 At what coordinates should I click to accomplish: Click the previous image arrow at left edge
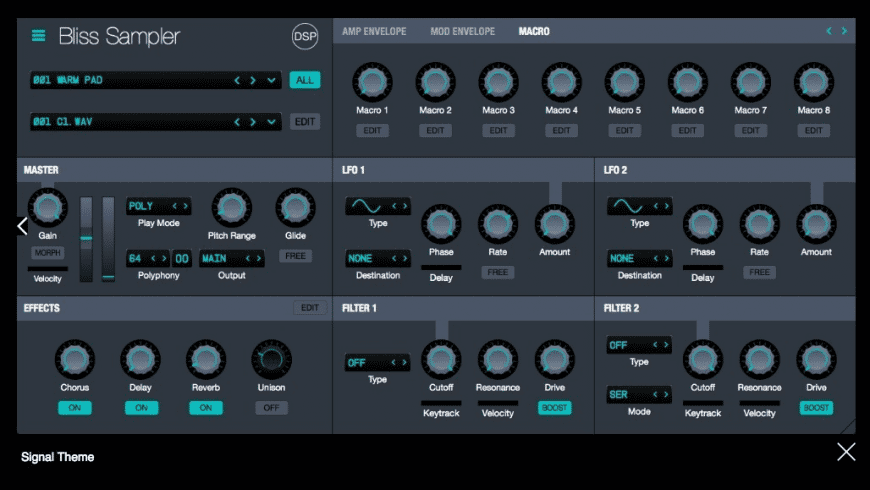(x=22, y=226)
